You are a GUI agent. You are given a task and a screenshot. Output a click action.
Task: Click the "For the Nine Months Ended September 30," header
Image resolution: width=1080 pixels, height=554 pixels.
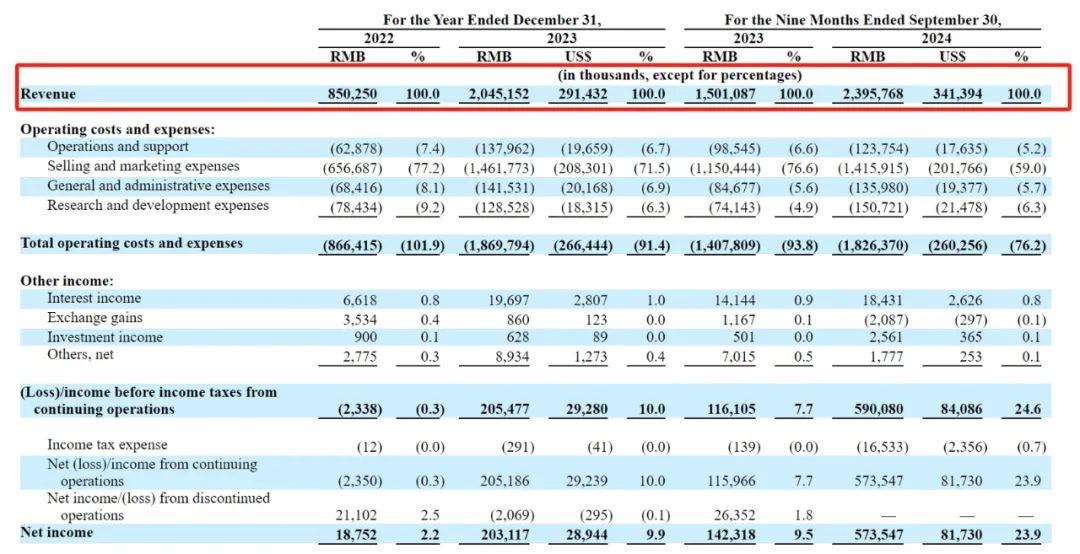pos(862,20)
